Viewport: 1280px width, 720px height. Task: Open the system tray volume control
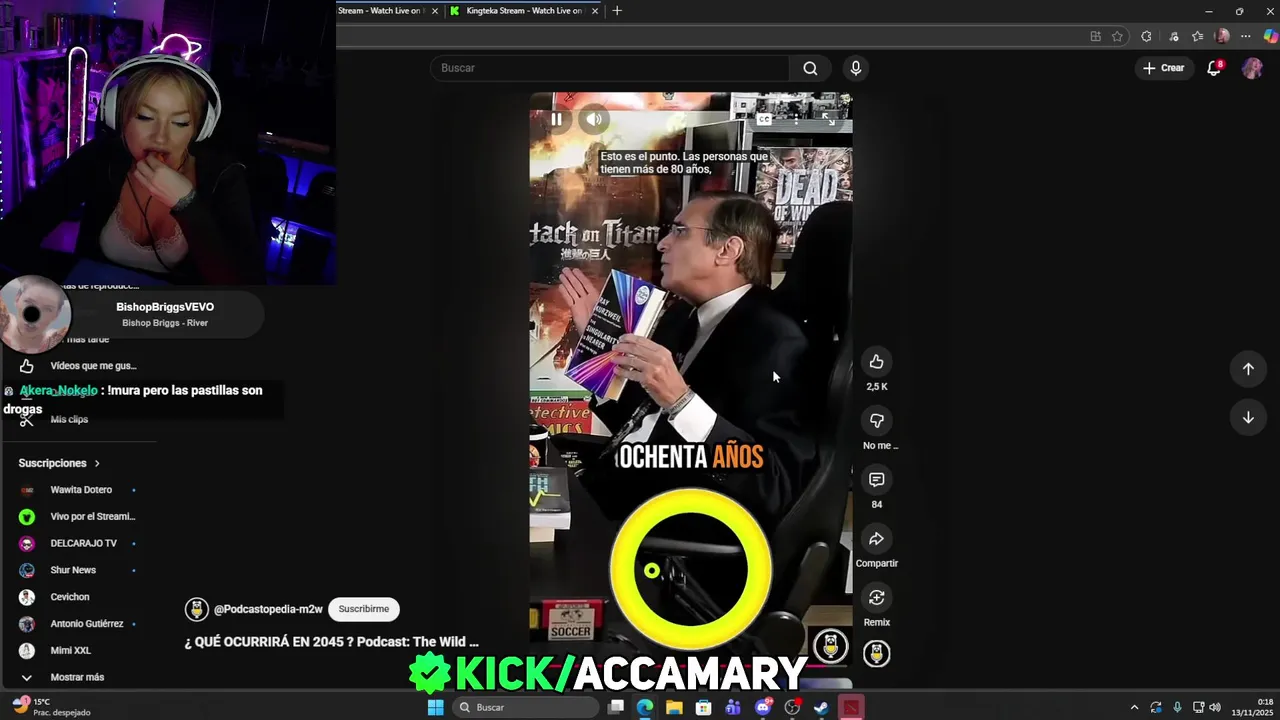1215,707
